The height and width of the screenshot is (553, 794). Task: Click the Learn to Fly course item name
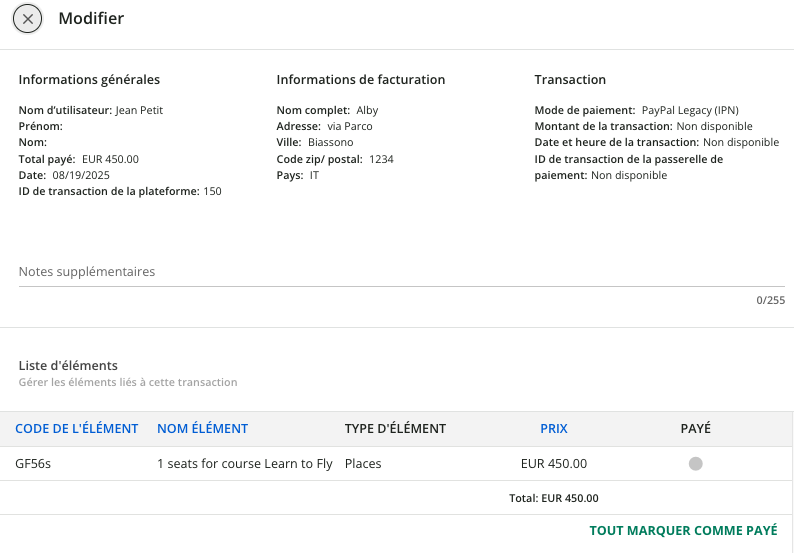point(244,463)
